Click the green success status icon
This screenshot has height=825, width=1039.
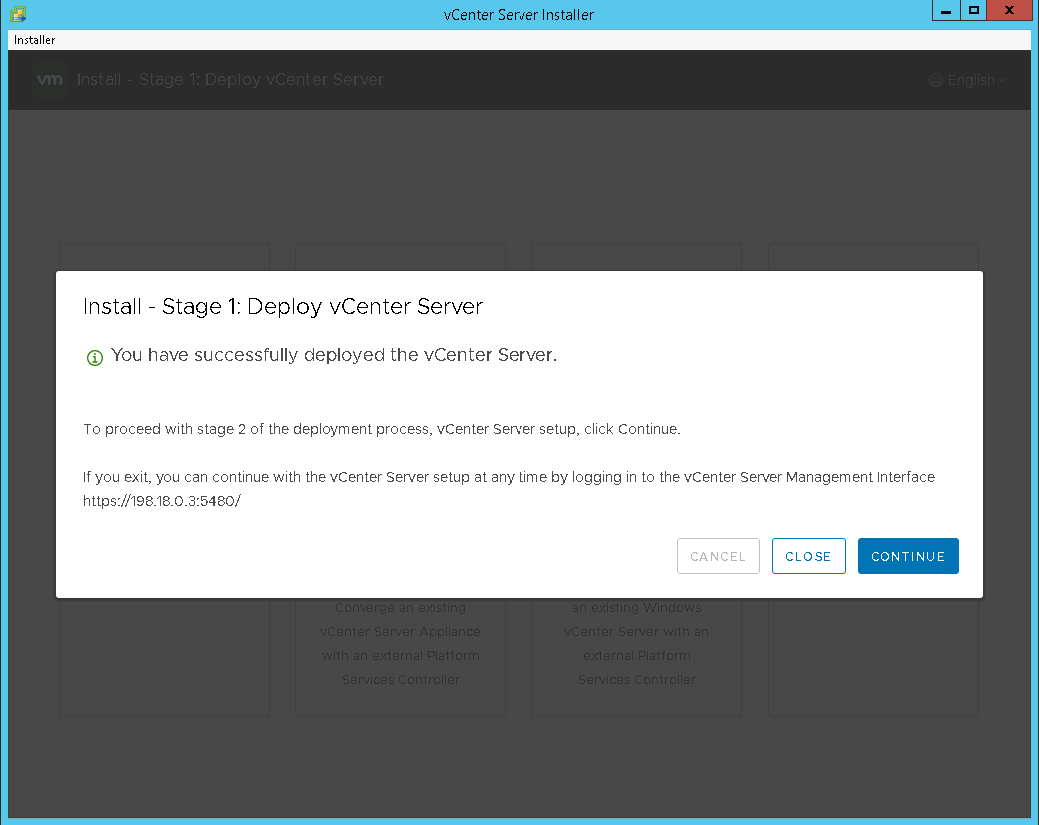click(x=95, y=357)
